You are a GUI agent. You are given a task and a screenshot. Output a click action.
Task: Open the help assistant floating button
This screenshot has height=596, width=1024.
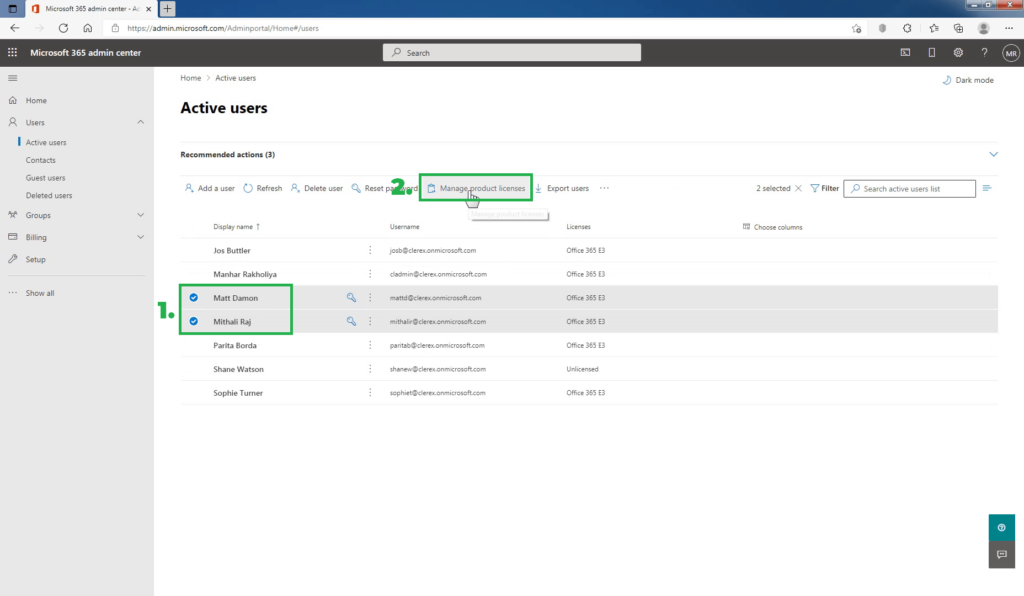pyautogui.click(x=1001, y=527)
